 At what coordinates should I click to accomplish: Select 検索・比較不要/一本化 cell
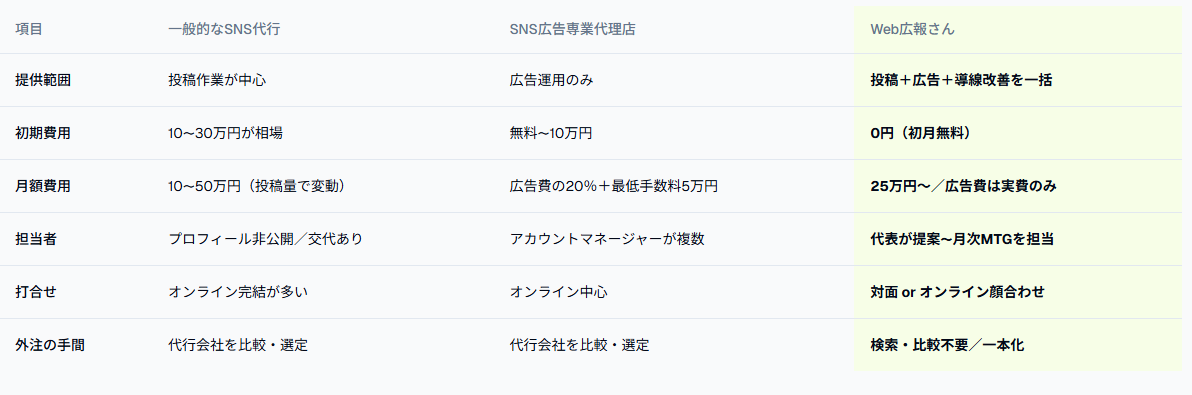pyautogui.click(x=947, y=345)
